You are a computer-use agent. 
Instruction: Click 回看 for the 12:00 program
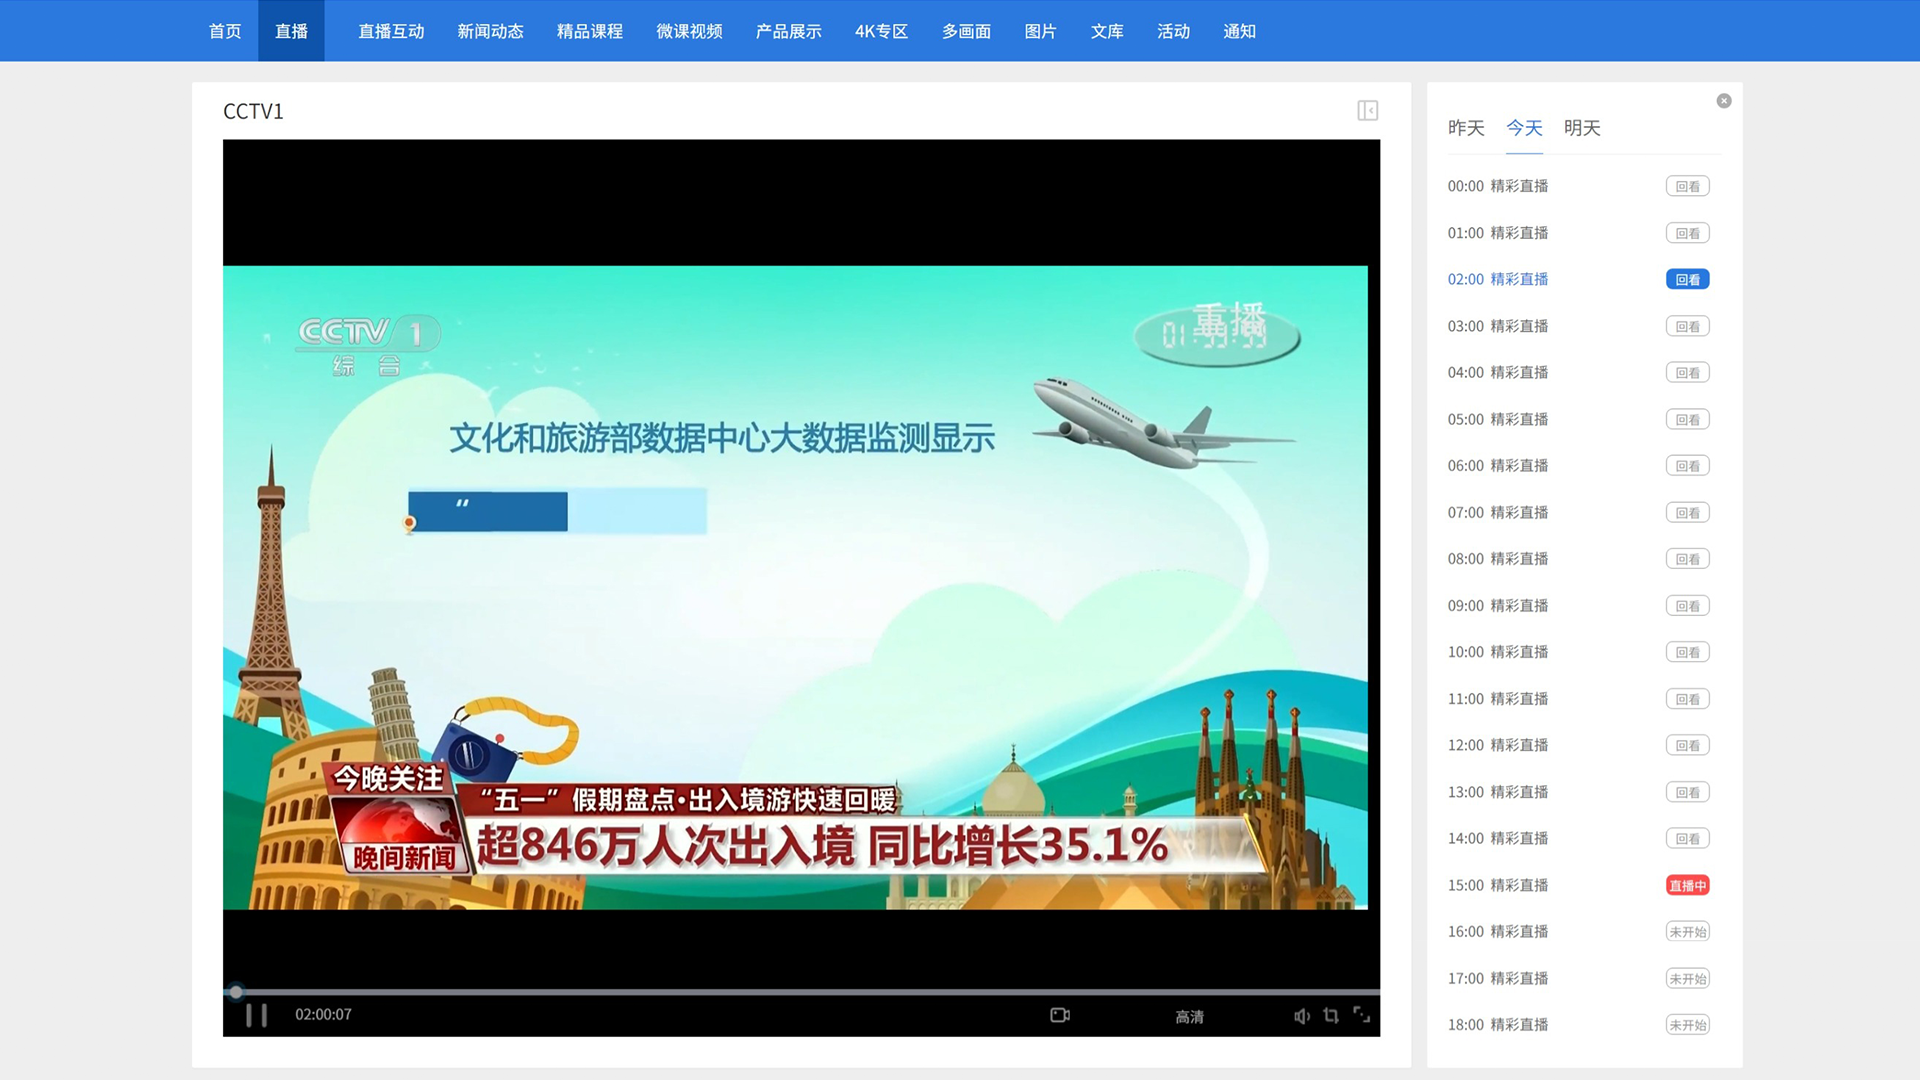[x=1688, y=745]
